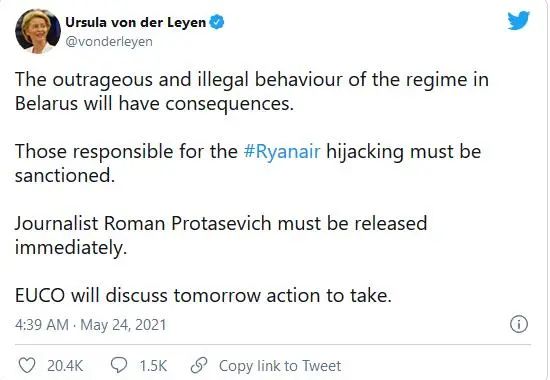
Task: Like the tweet with the heart icon
Action: pyautogui.click(x=27, y=365)
